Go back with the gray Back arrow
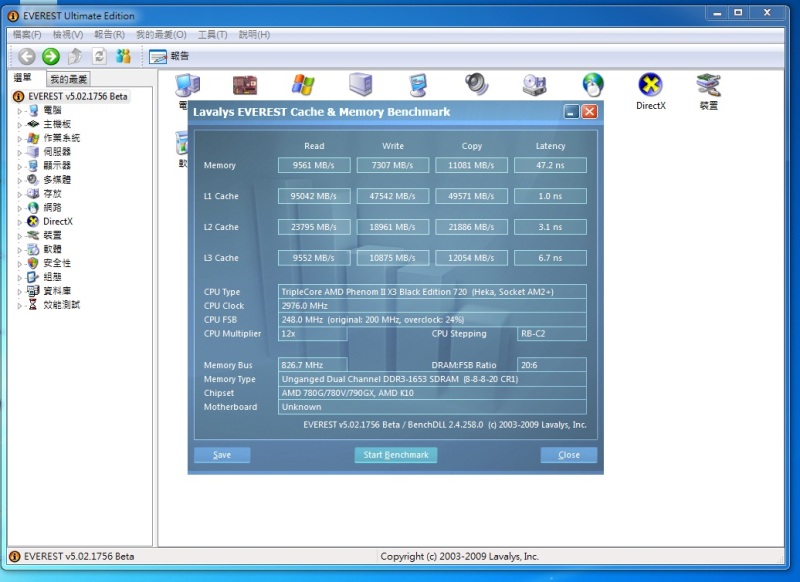The image size is (800, 582). (x=27, y=56)
